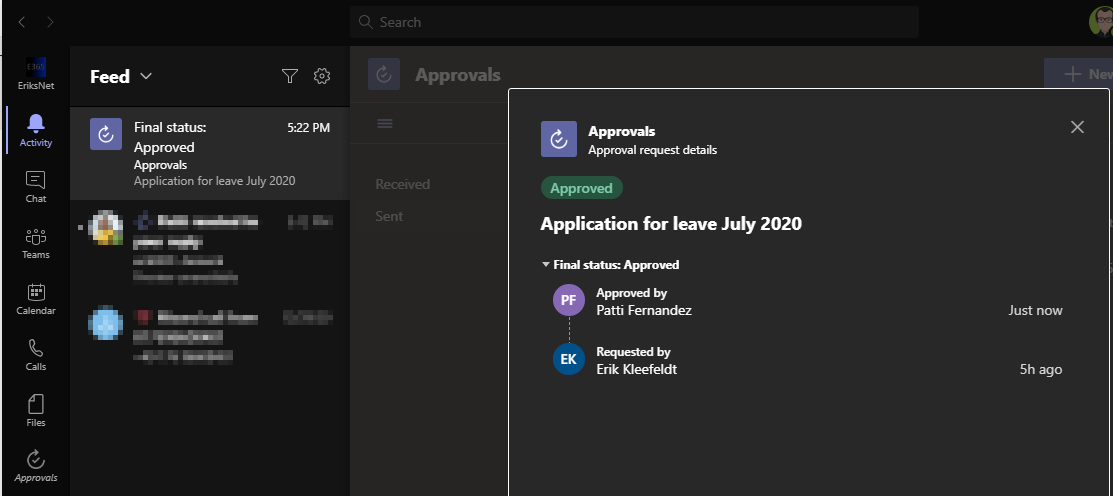Image resolution: width=1113 pixels, height=496 pixels.
Task: Open Files in the sidebar
Action: pos(36,411)
